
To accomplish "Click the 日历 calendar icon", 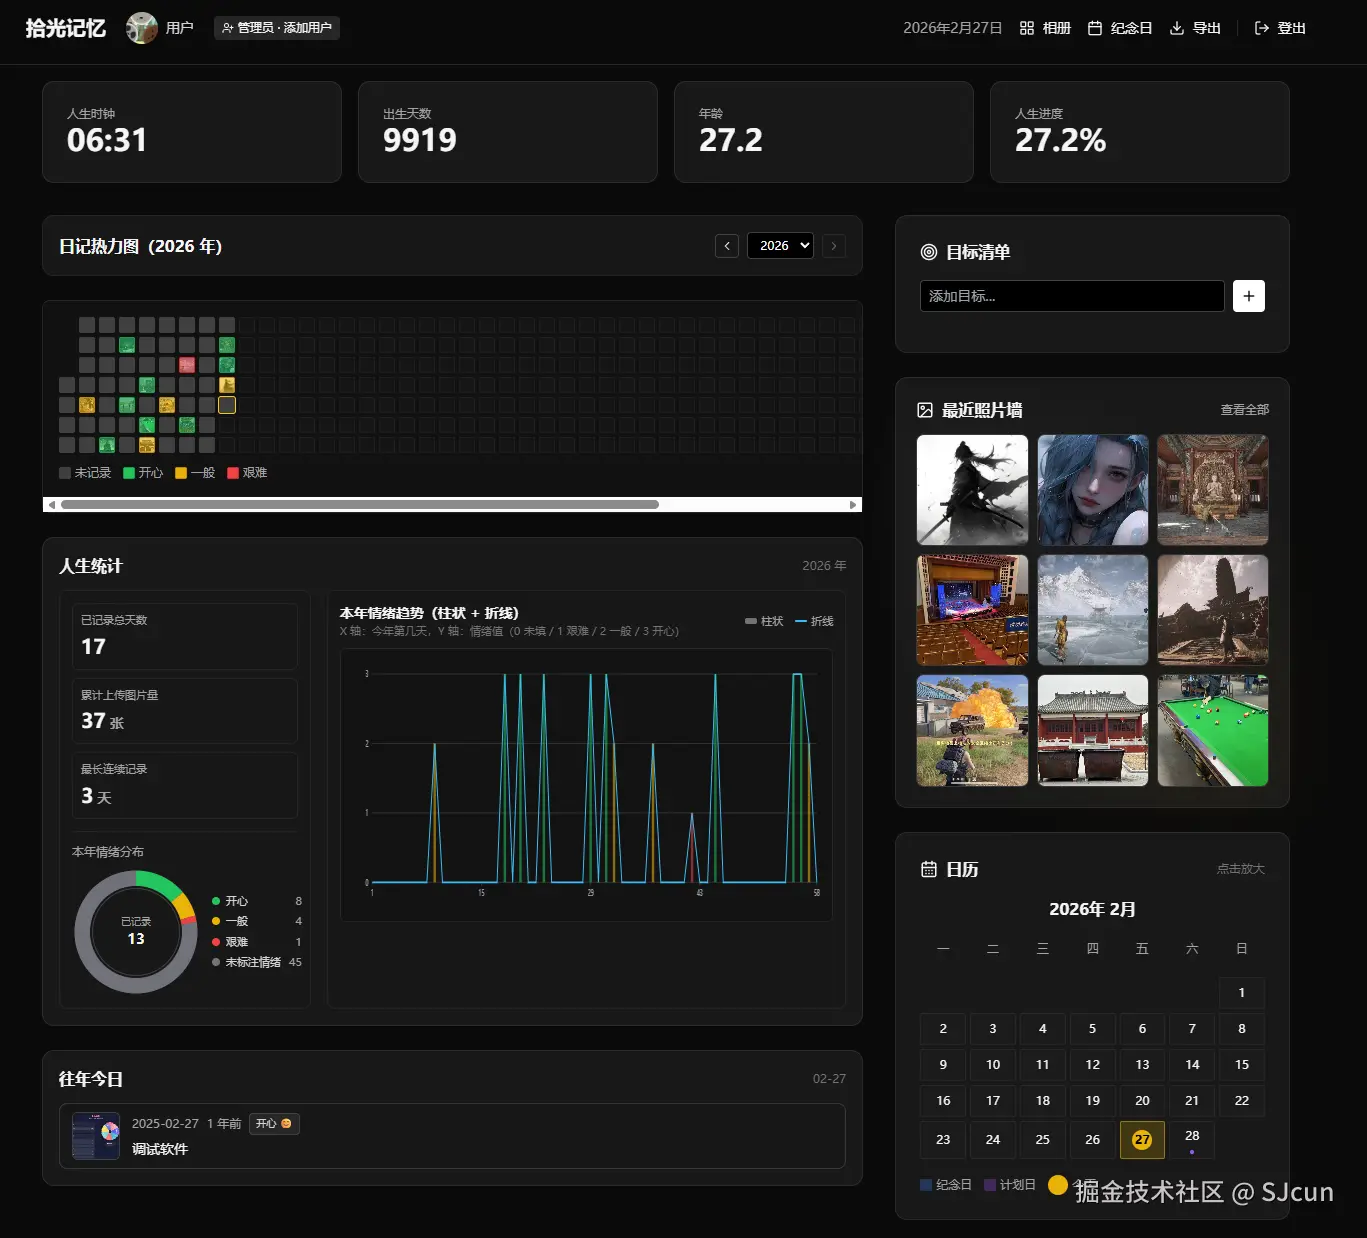I will click(929, 869).
